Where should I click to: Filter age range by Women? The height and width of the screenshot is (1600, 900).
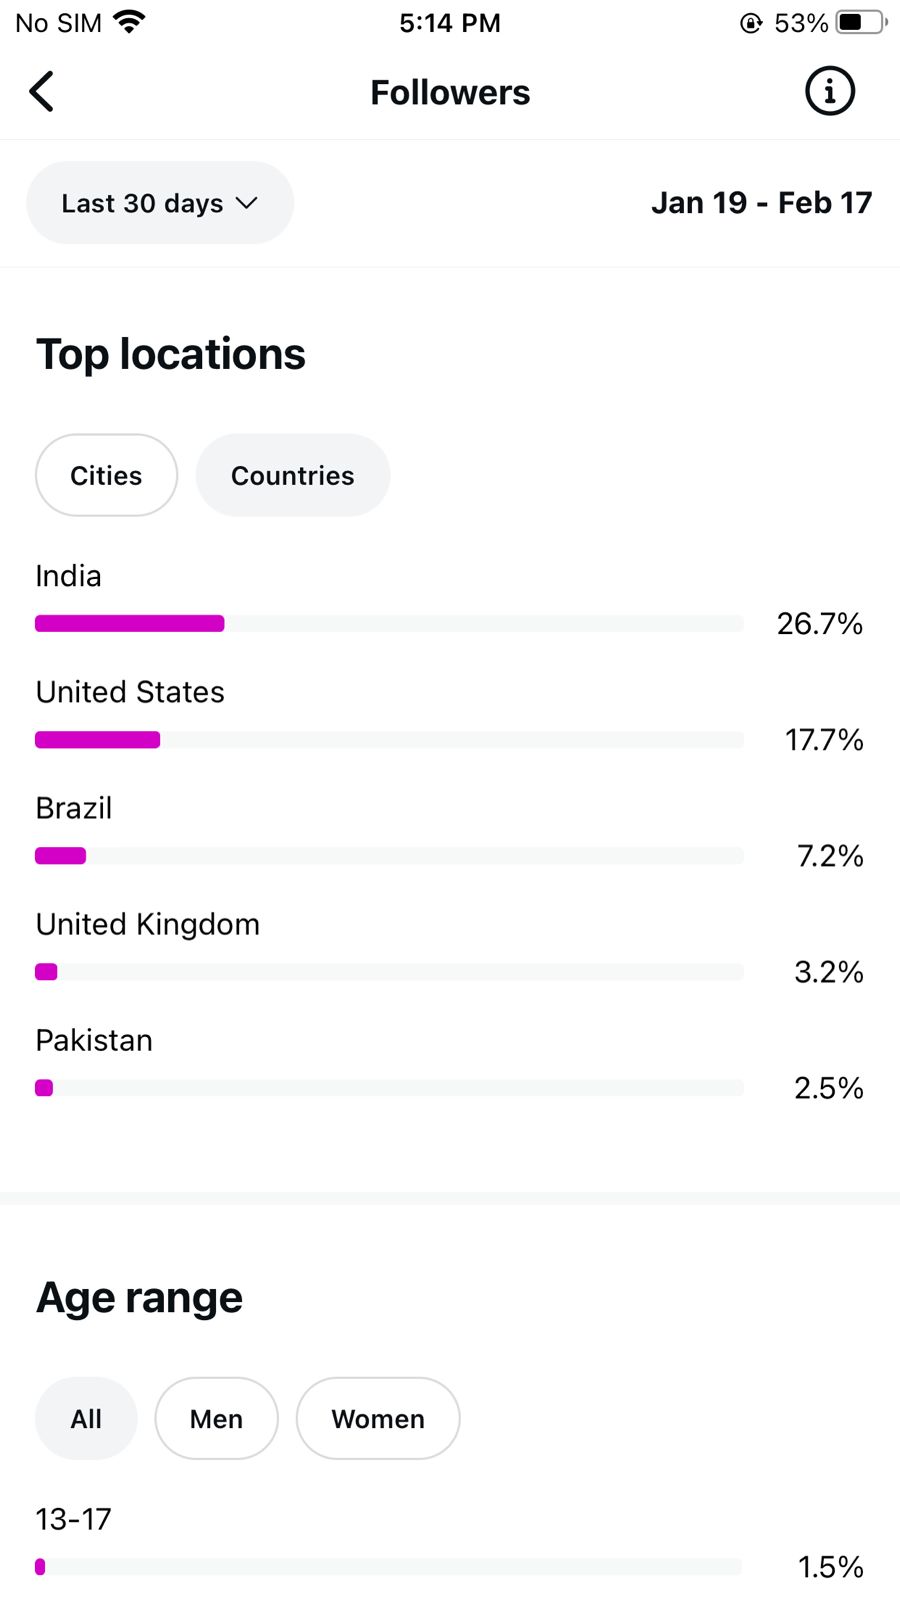click(x=377, y=1418)
